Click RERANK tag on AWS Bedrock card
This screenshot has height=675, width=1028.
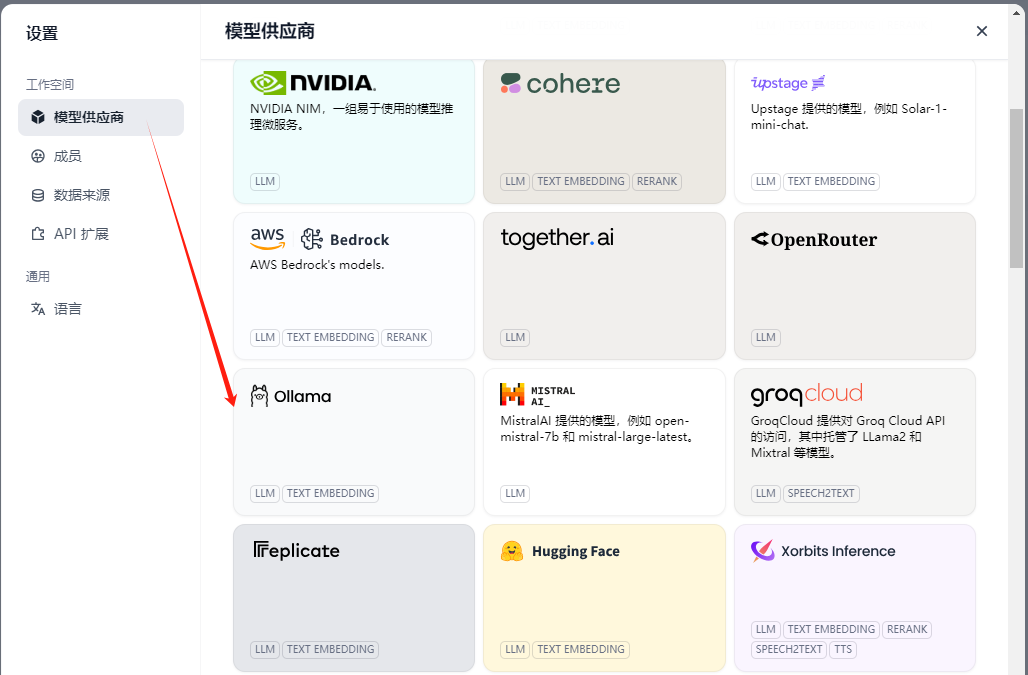(406, 338)
